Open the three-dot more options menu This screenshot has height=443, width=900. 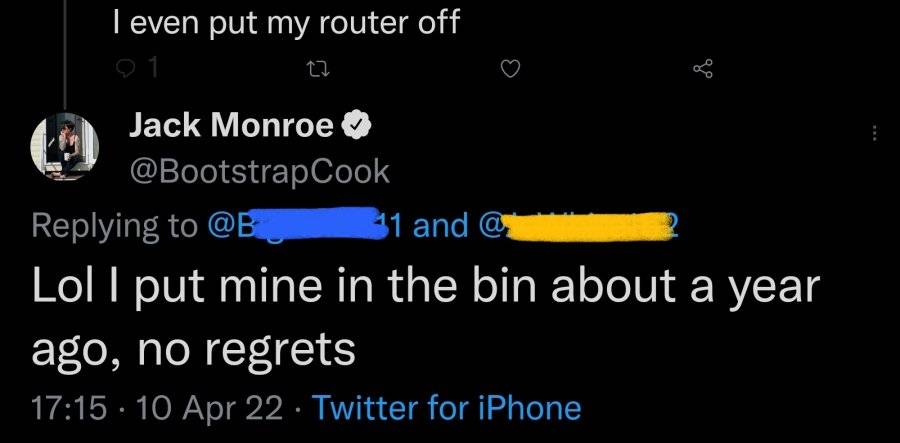coord(874,134)
